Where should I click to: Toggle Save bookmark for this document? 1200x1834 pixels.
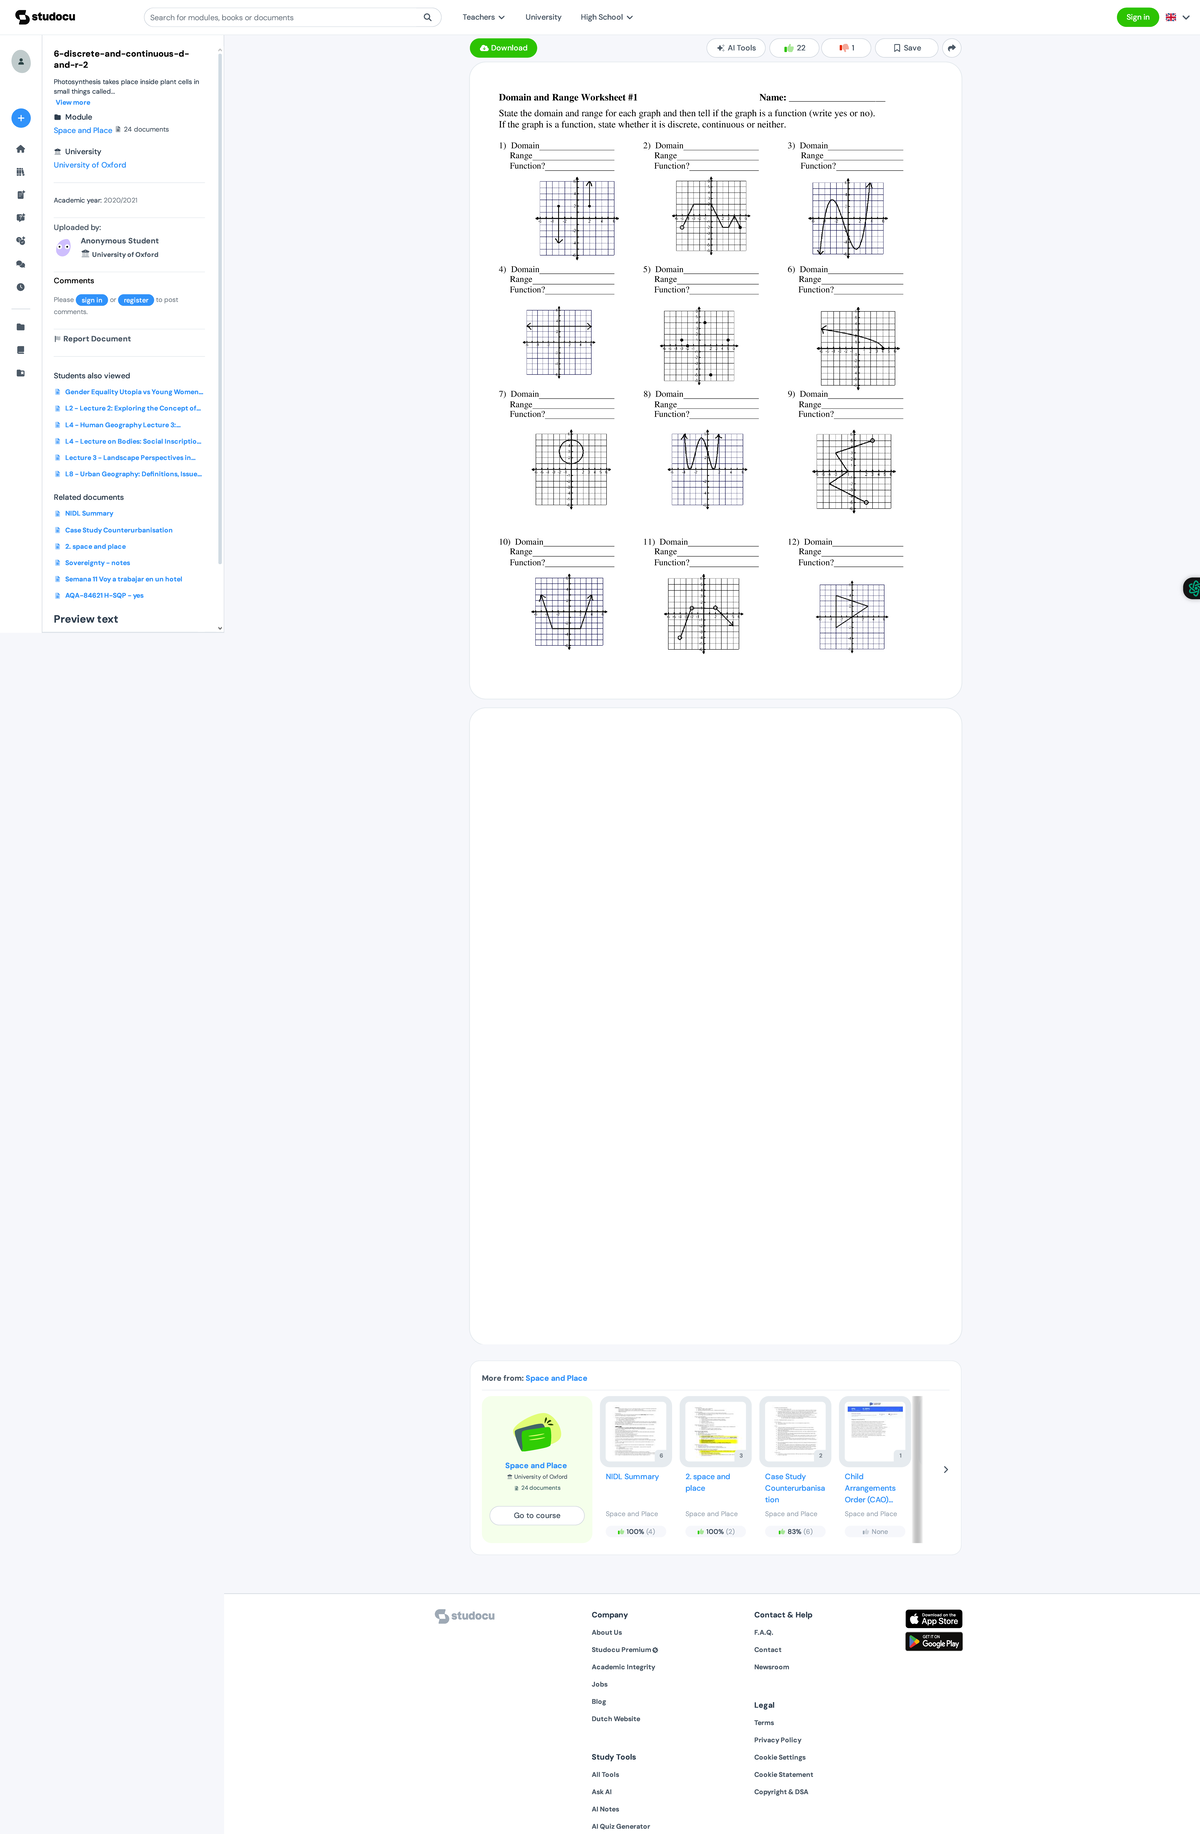906,48
